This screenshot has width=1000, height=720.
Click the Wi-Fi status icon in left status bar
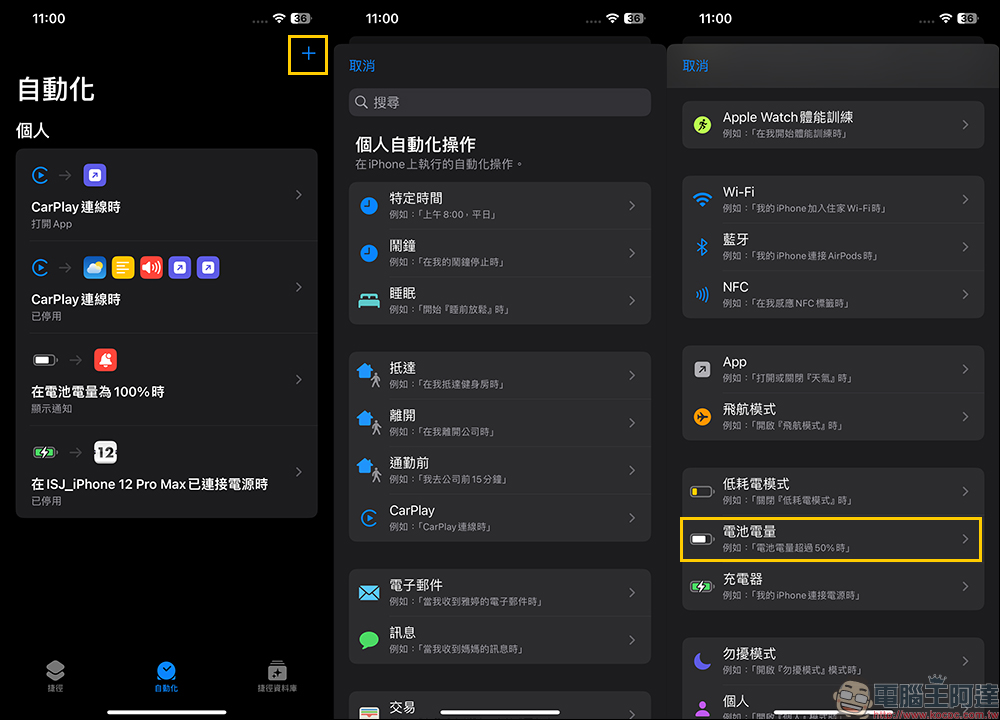[x=279, y=18]
